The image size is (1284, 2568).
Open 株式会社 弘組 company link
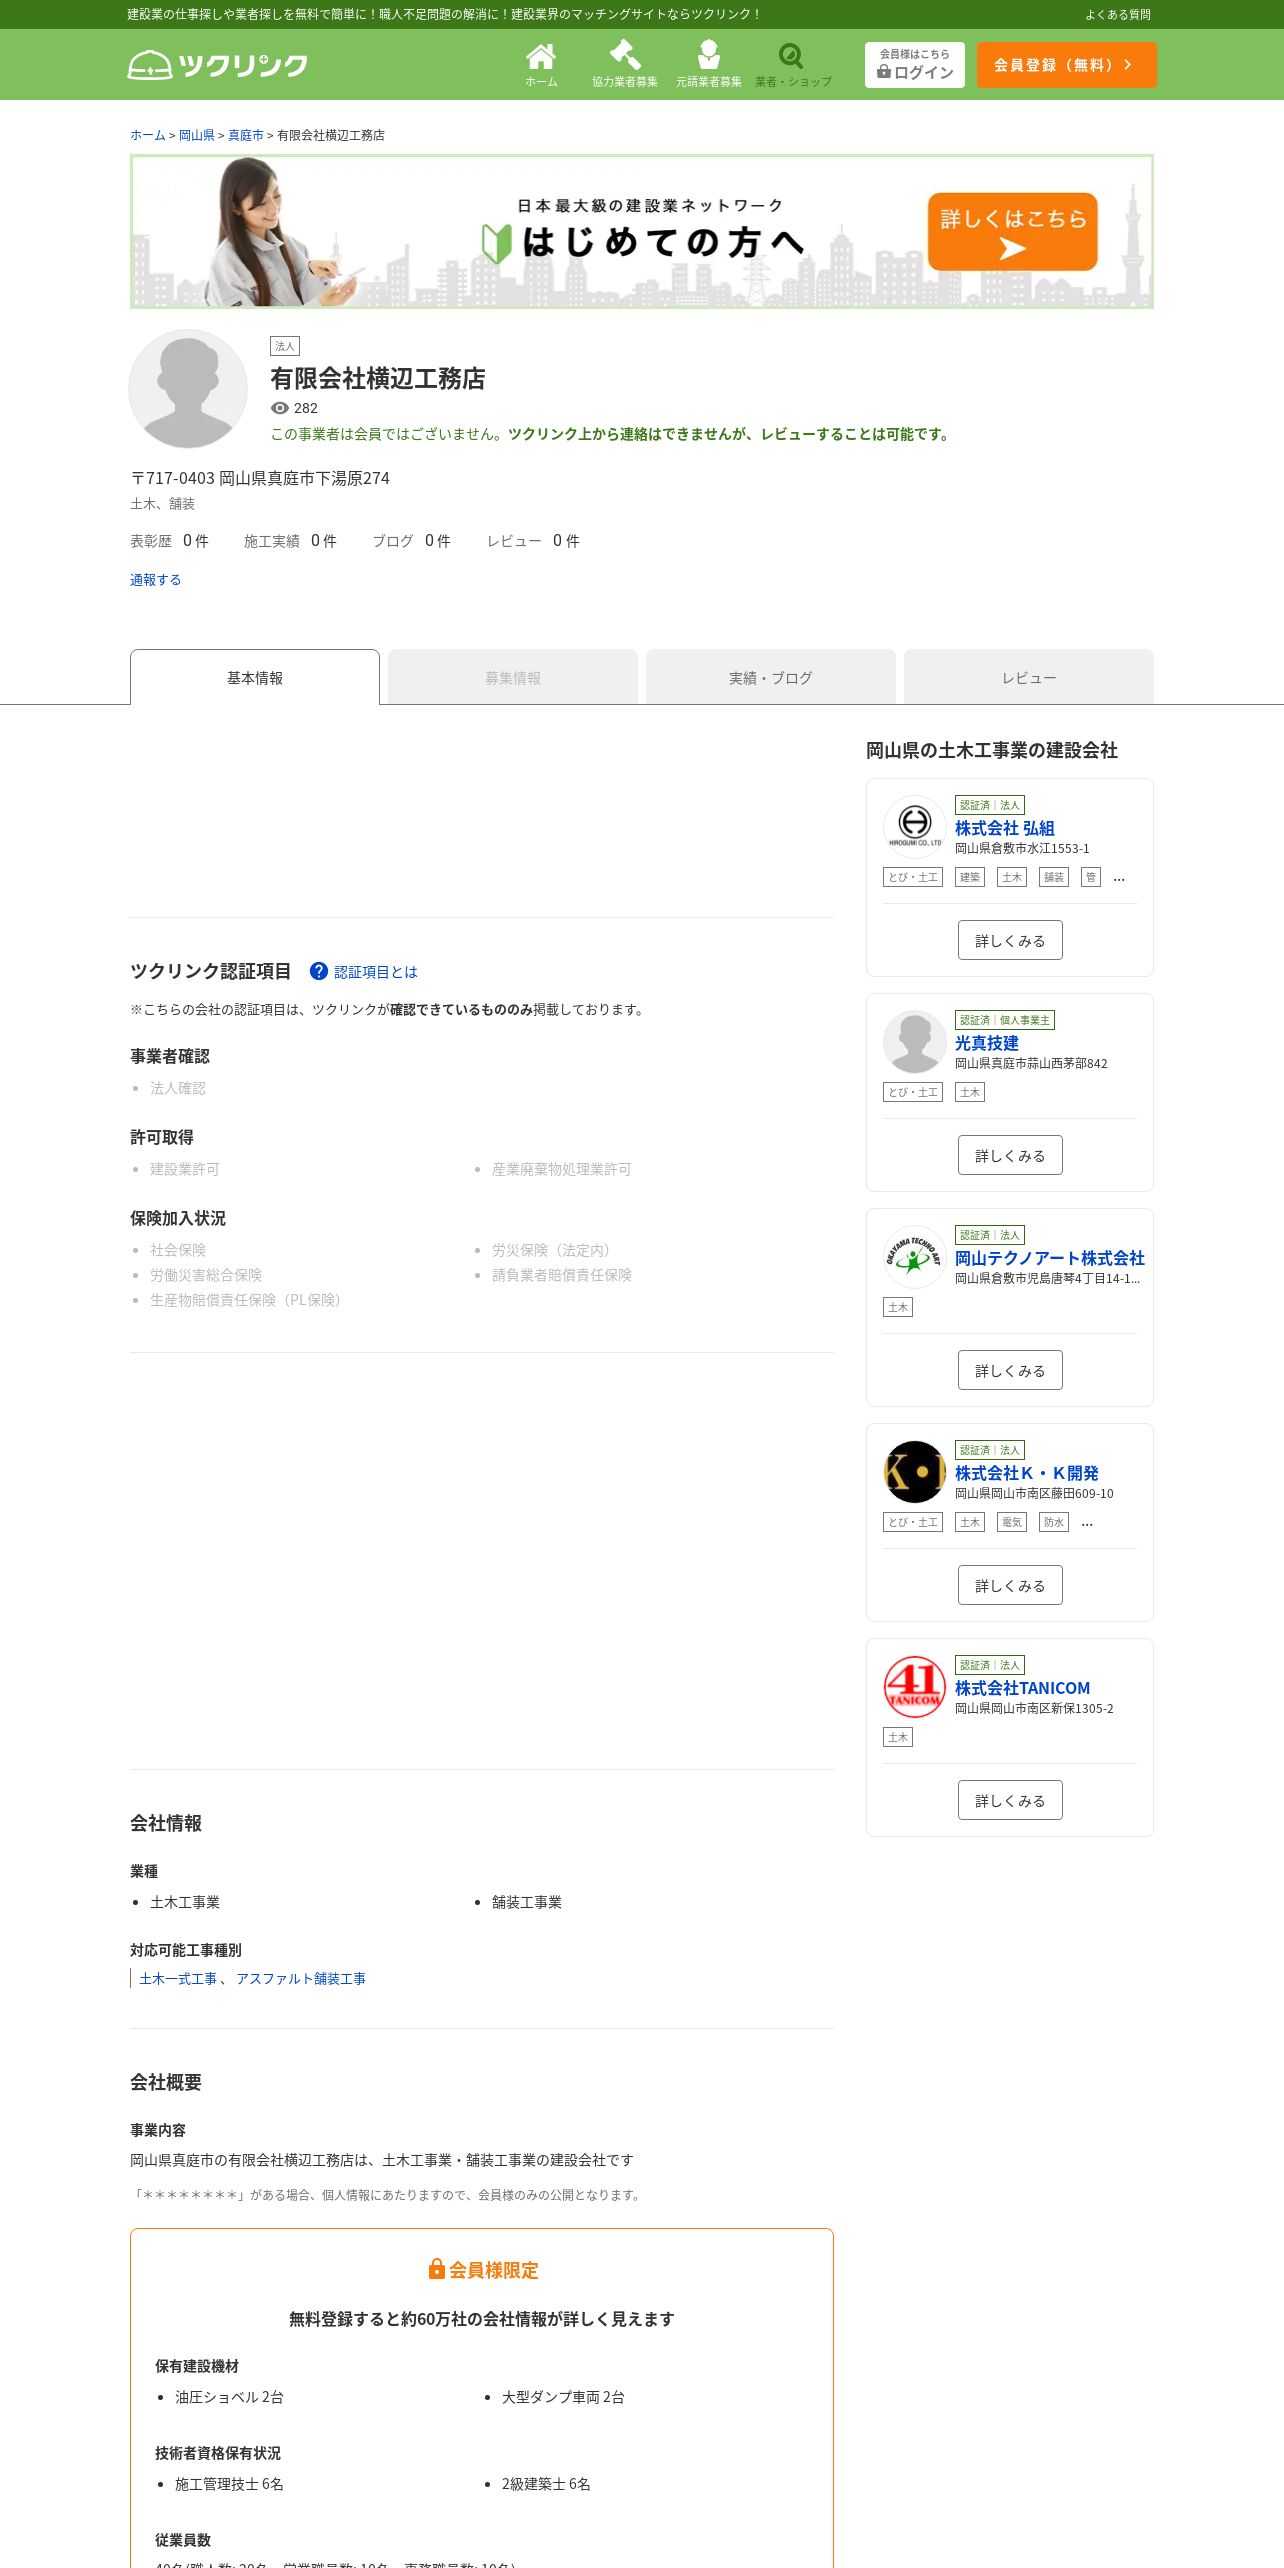pos(1005,828)
